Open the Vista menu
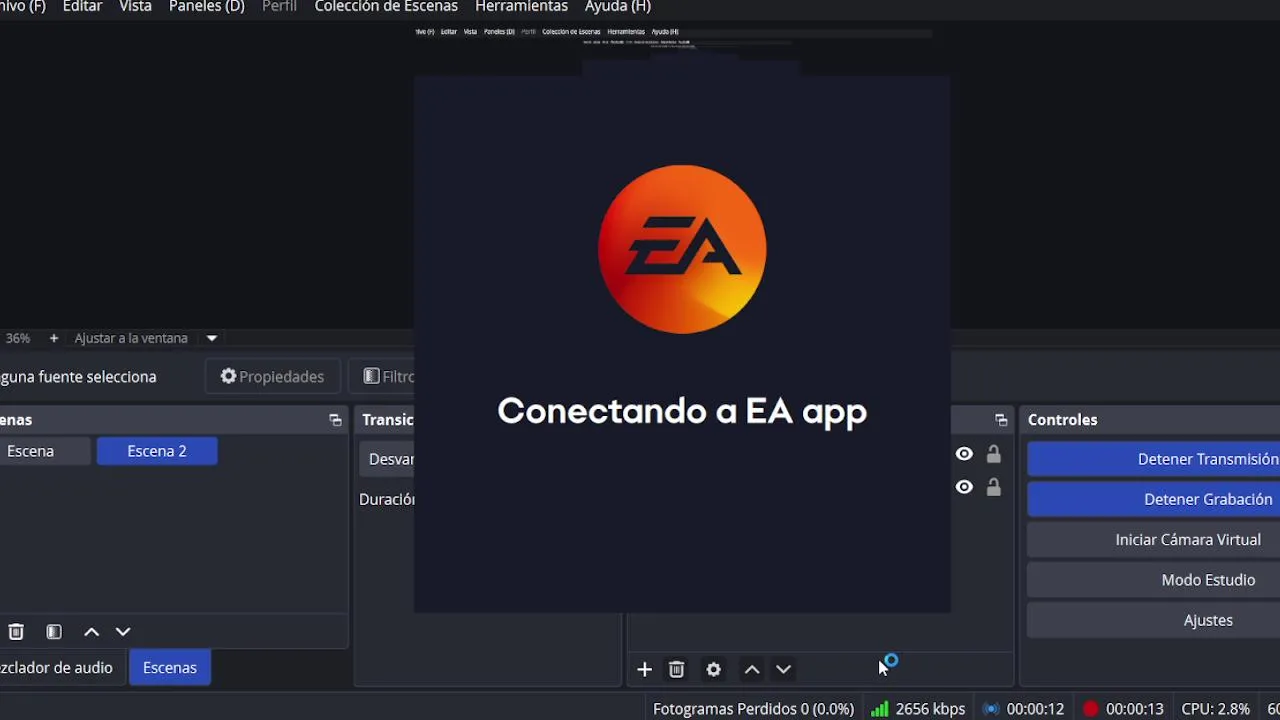Screen dimensions: 1280x720 pos(135,7)
